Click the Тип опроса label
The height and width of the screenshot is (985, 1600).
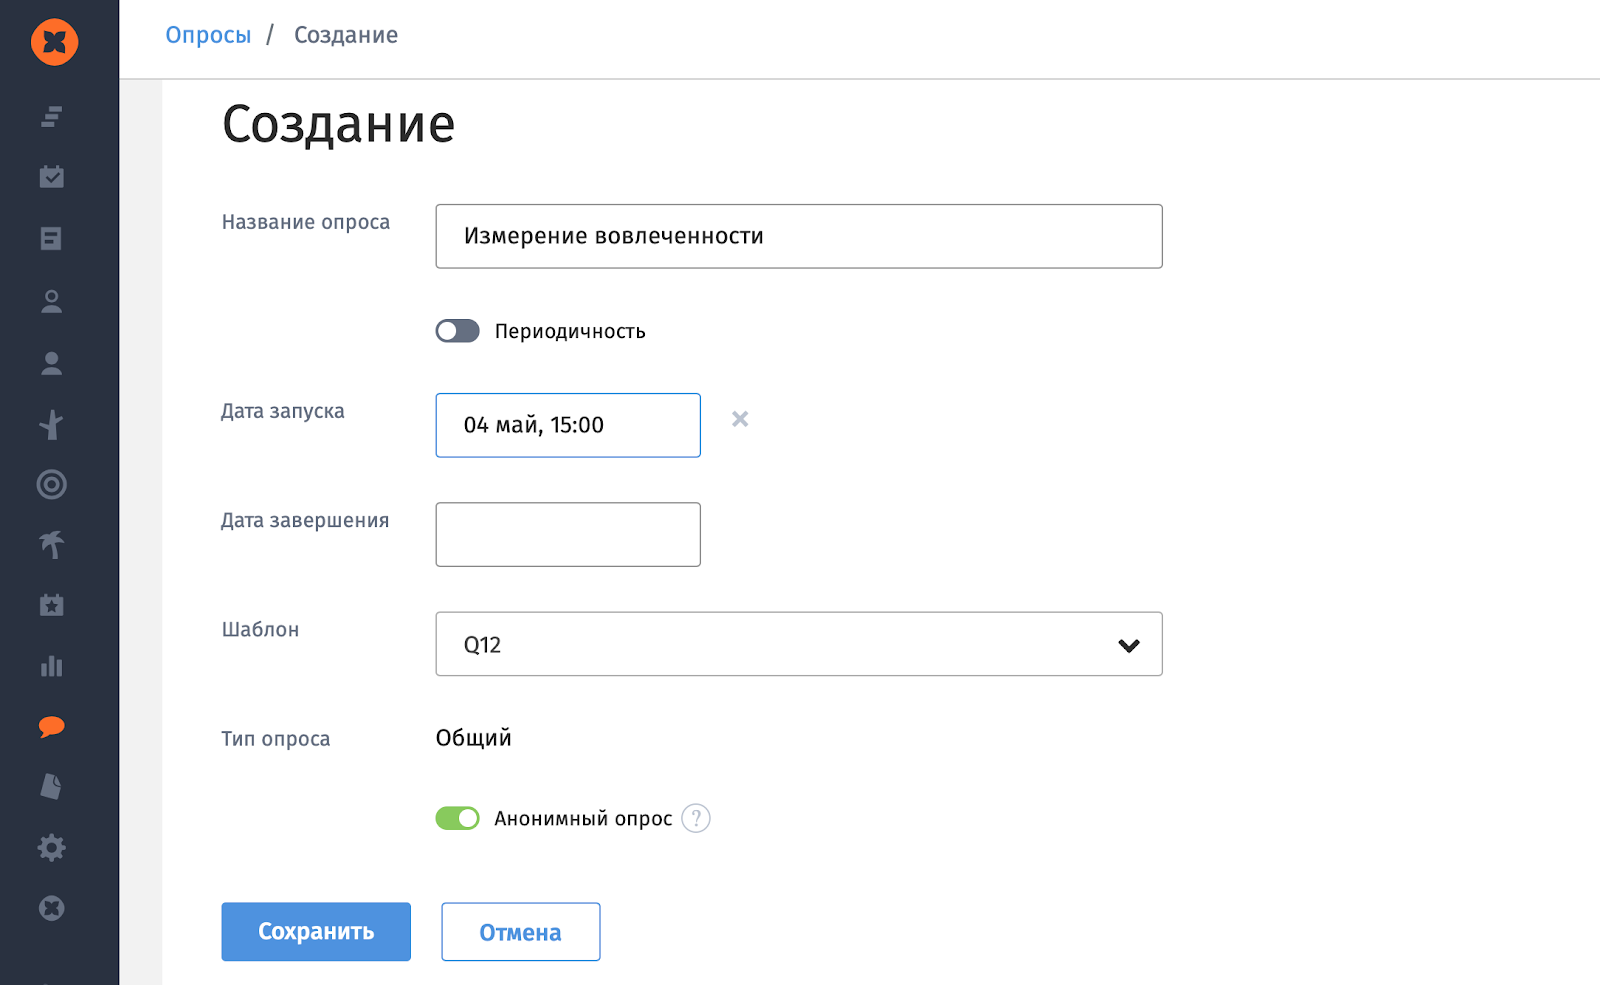coord(276,739)
